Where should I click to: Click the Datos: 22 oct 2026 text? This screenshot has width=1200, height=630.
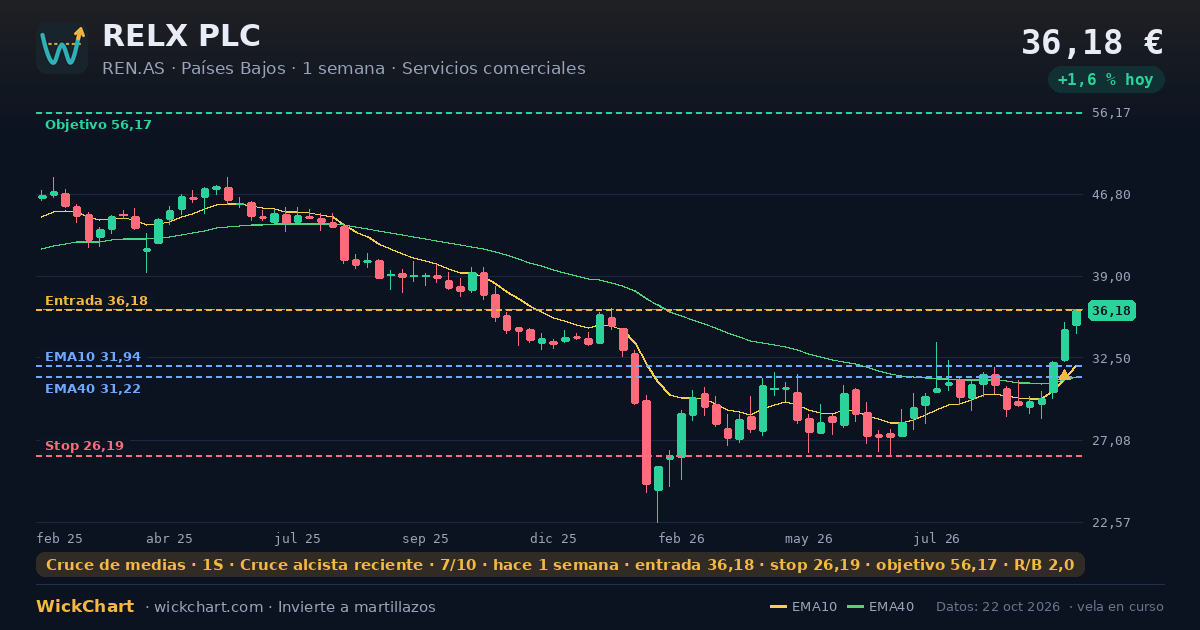click(x=999, y=607)
